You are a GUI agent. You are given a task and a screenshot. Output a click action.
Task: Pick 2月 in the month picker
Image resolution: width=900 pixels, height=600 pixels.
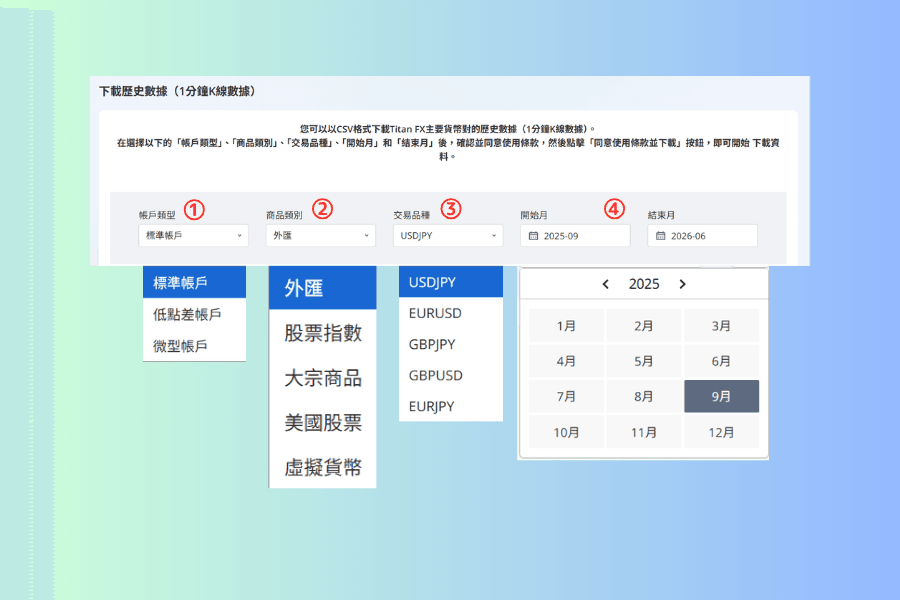[644, 326]
